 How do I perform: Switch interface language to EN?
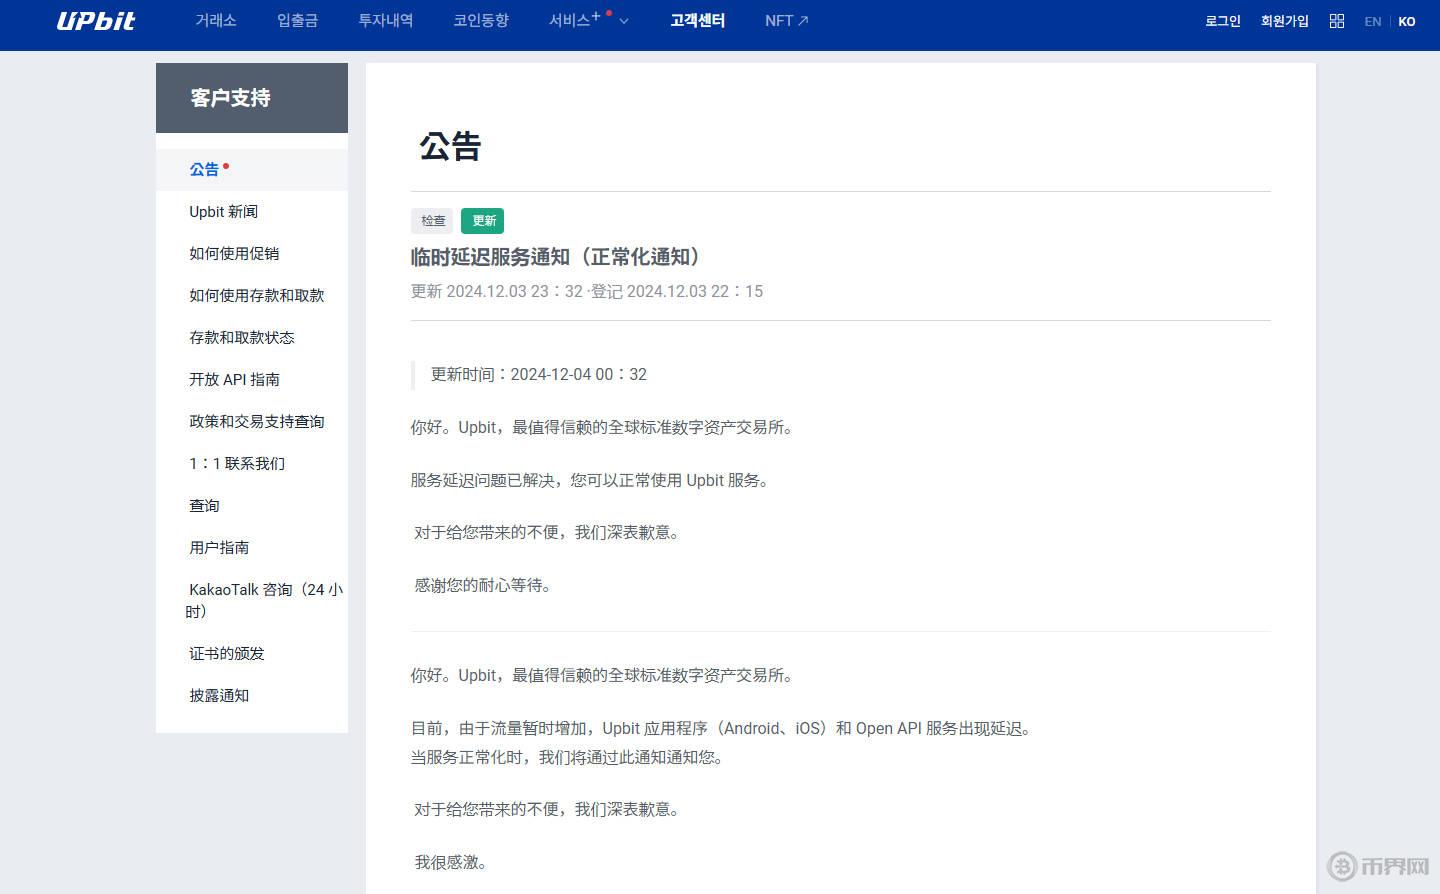[1373, 21]
